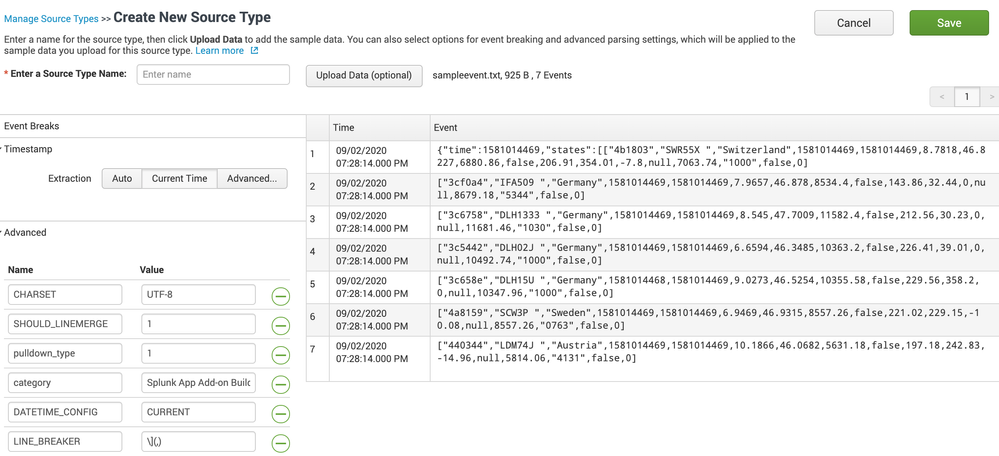999x456 pixels.
Task: Cancel source type creation
Action: pyautogui.click(x=853, y=23)
